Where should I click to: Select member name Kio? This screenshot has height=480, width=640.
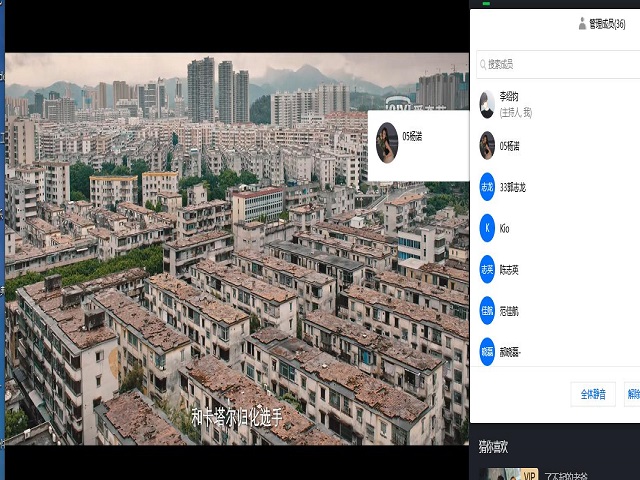(504, 229)
